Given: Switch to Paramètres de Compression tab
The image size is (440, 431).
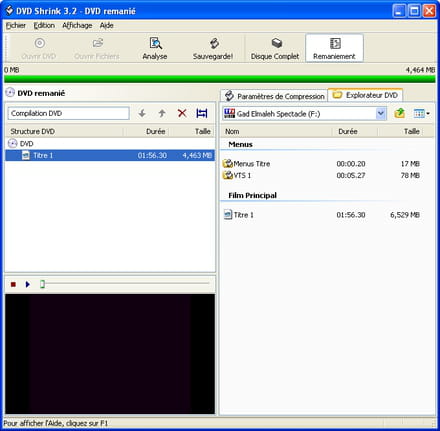Looking at the screenshot, I should (274, 96).
